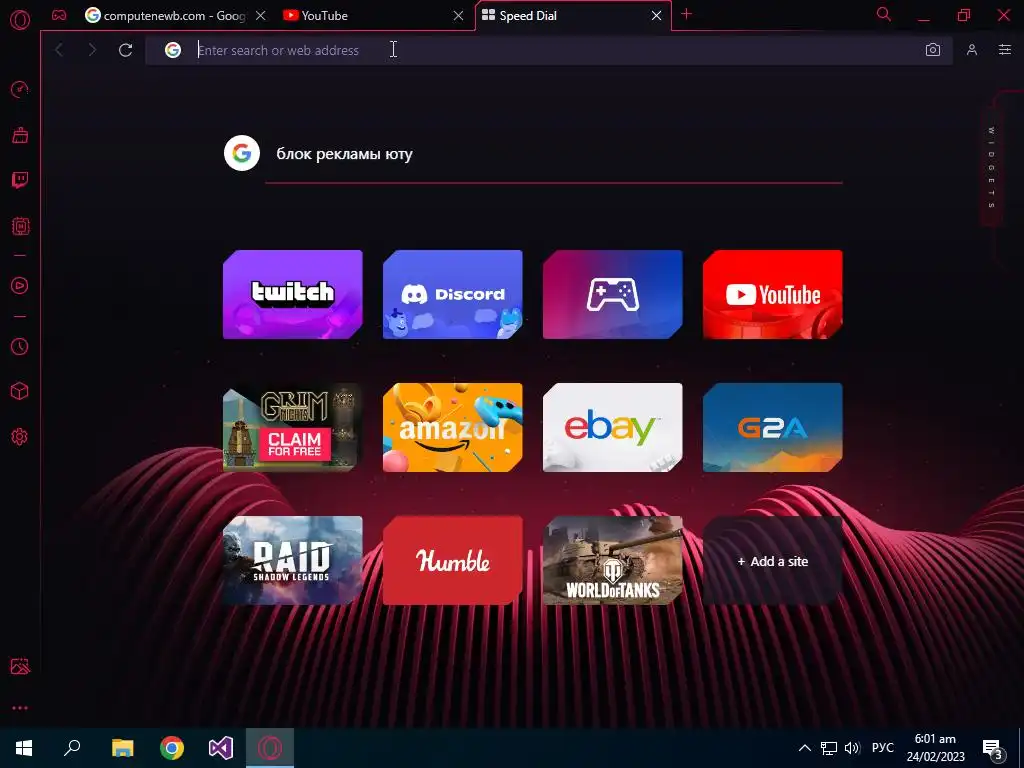1024x768 pixels.
Task: Click Google logo beside Speed Dial search
Action: click(242, 153)
